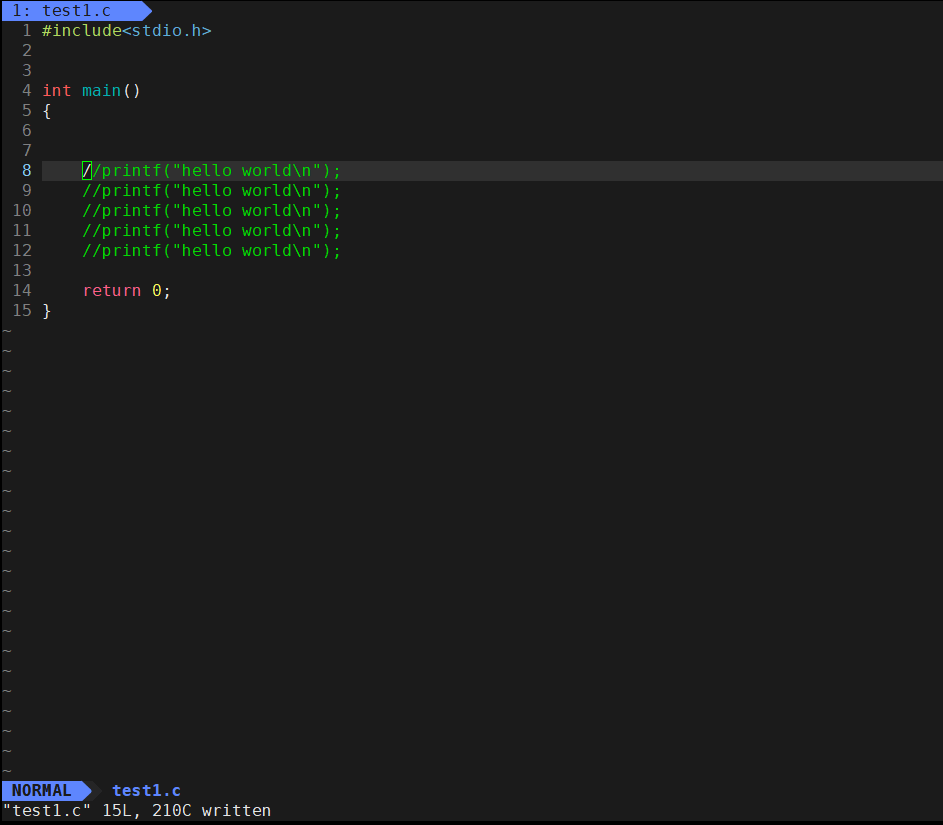Viewport: 943px width, 825px height.
Task: Click line number 2 in the gutter
Action: tap(26, 51)
